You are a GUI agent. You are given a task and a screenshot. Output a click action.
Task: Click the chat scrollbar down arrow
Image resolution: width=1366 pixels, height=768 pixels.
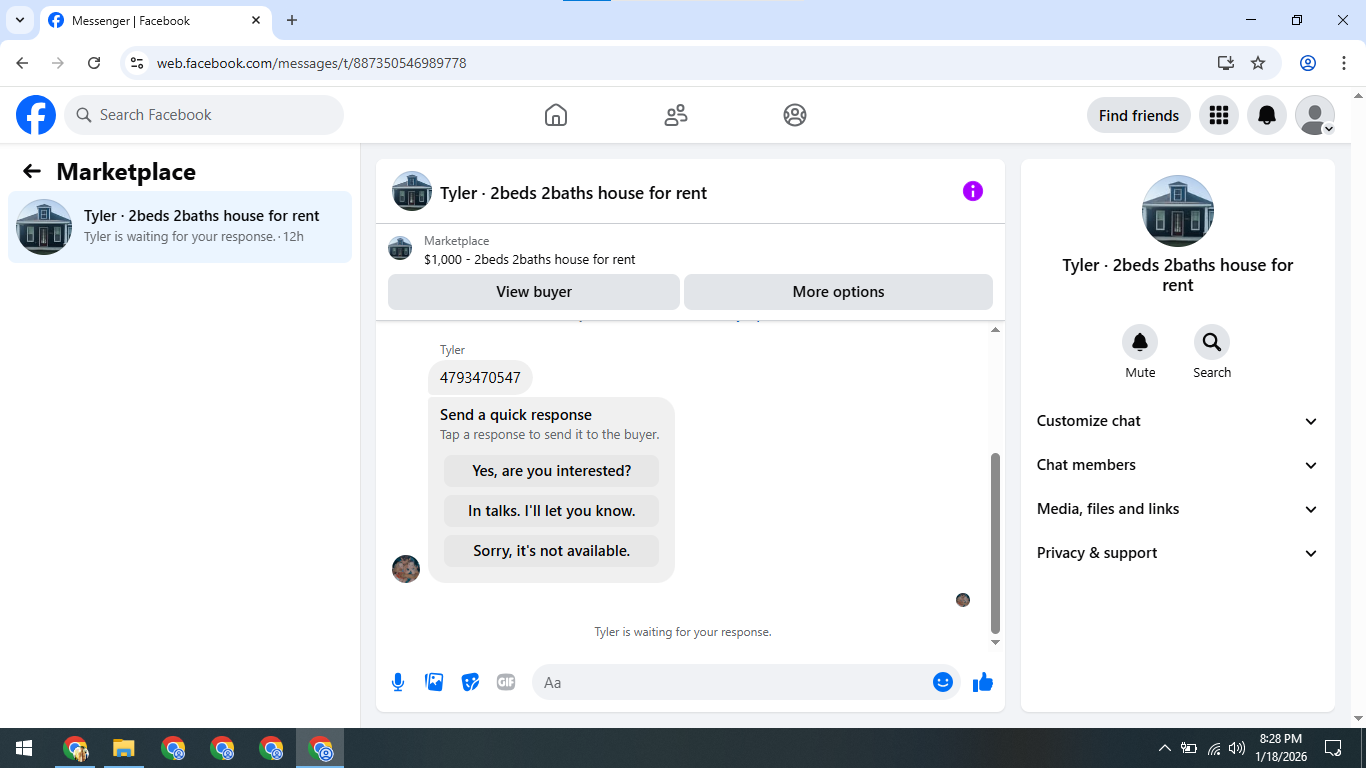tap(995, 642)
